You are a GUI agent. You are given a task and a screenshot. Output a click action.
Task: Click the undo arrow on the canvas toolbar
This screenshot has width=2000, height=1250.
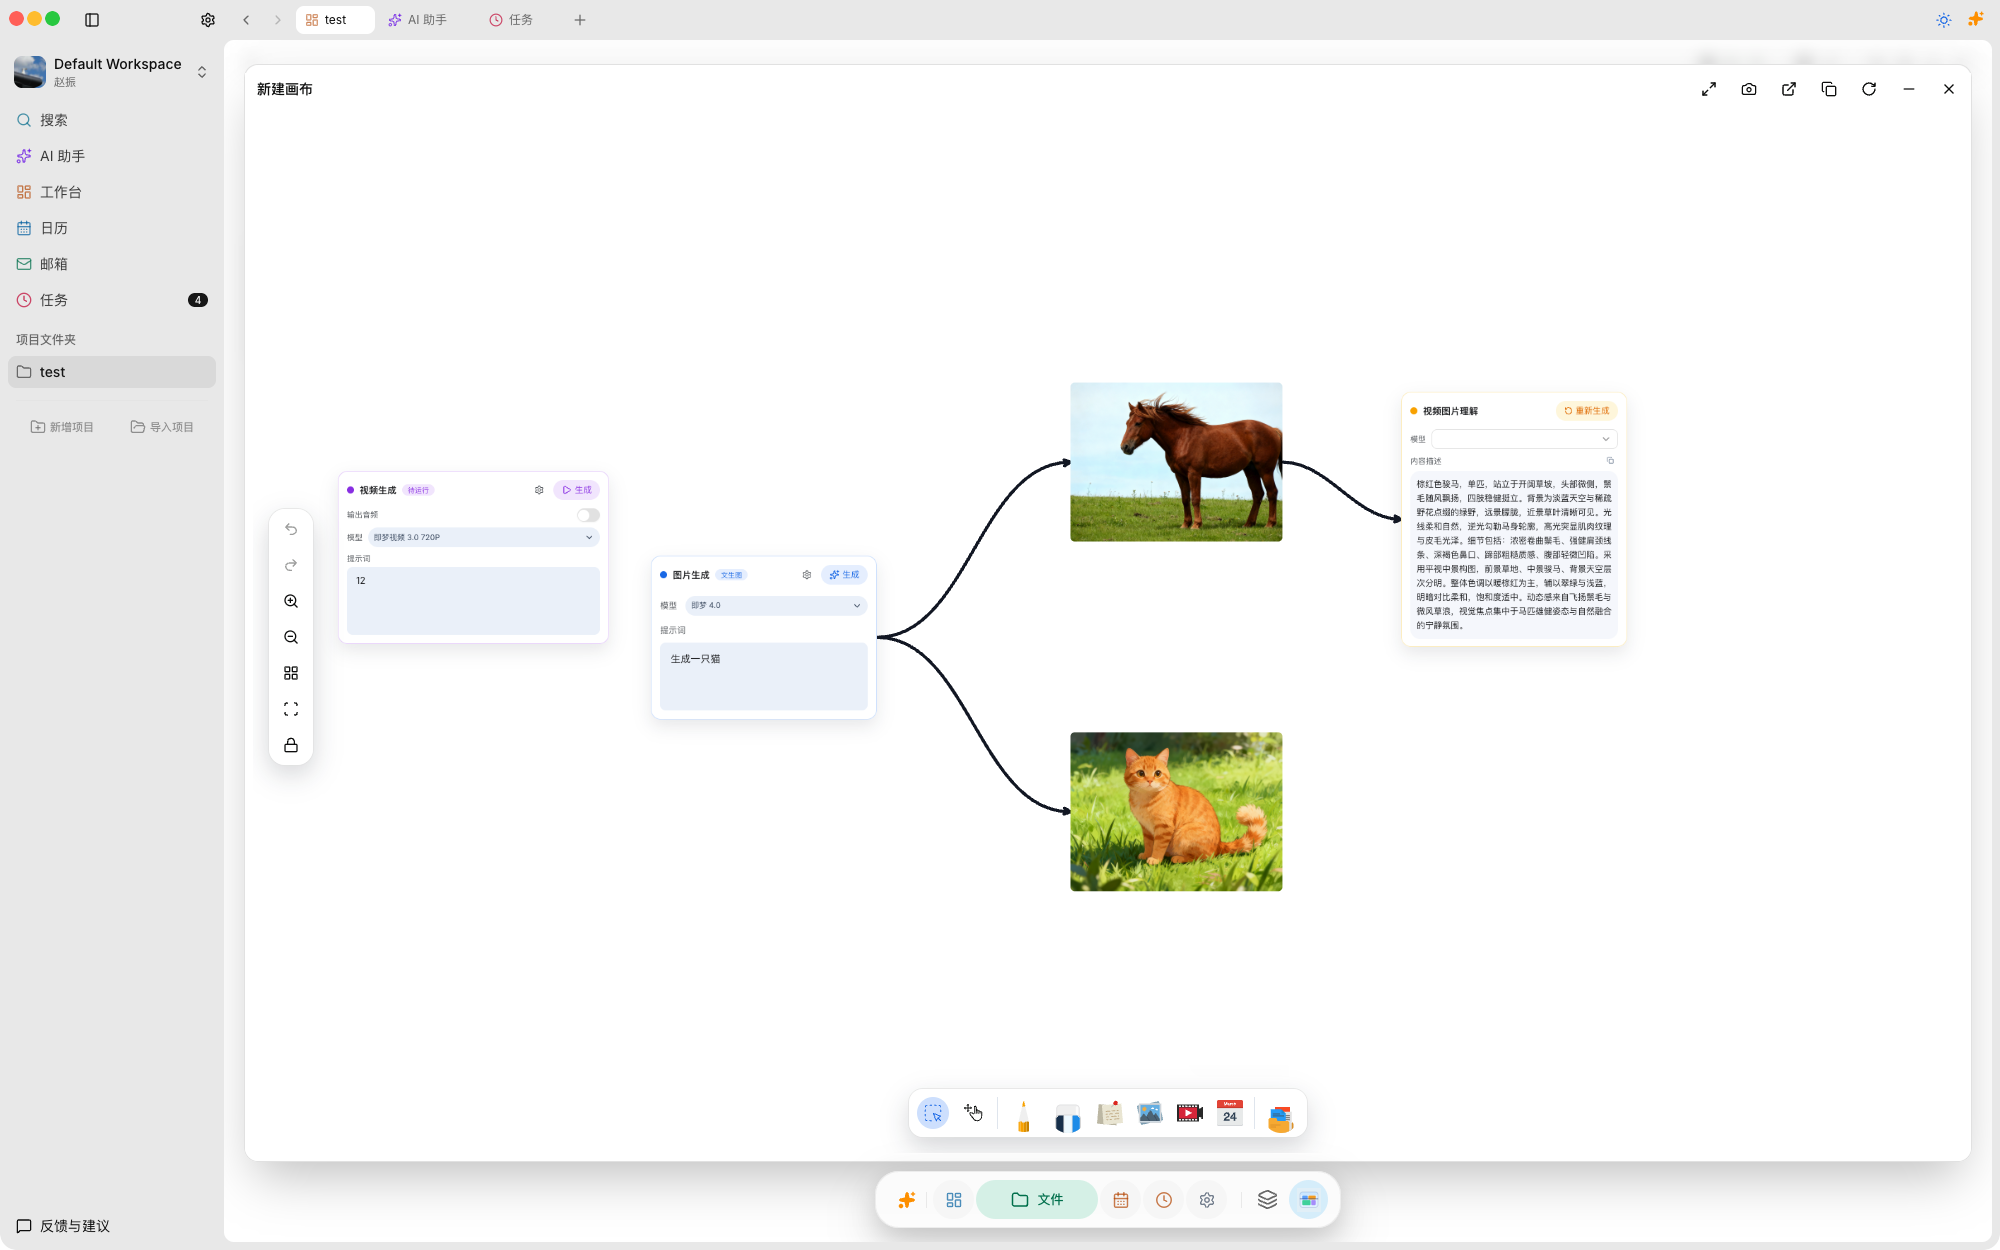(x=291, y=529)
